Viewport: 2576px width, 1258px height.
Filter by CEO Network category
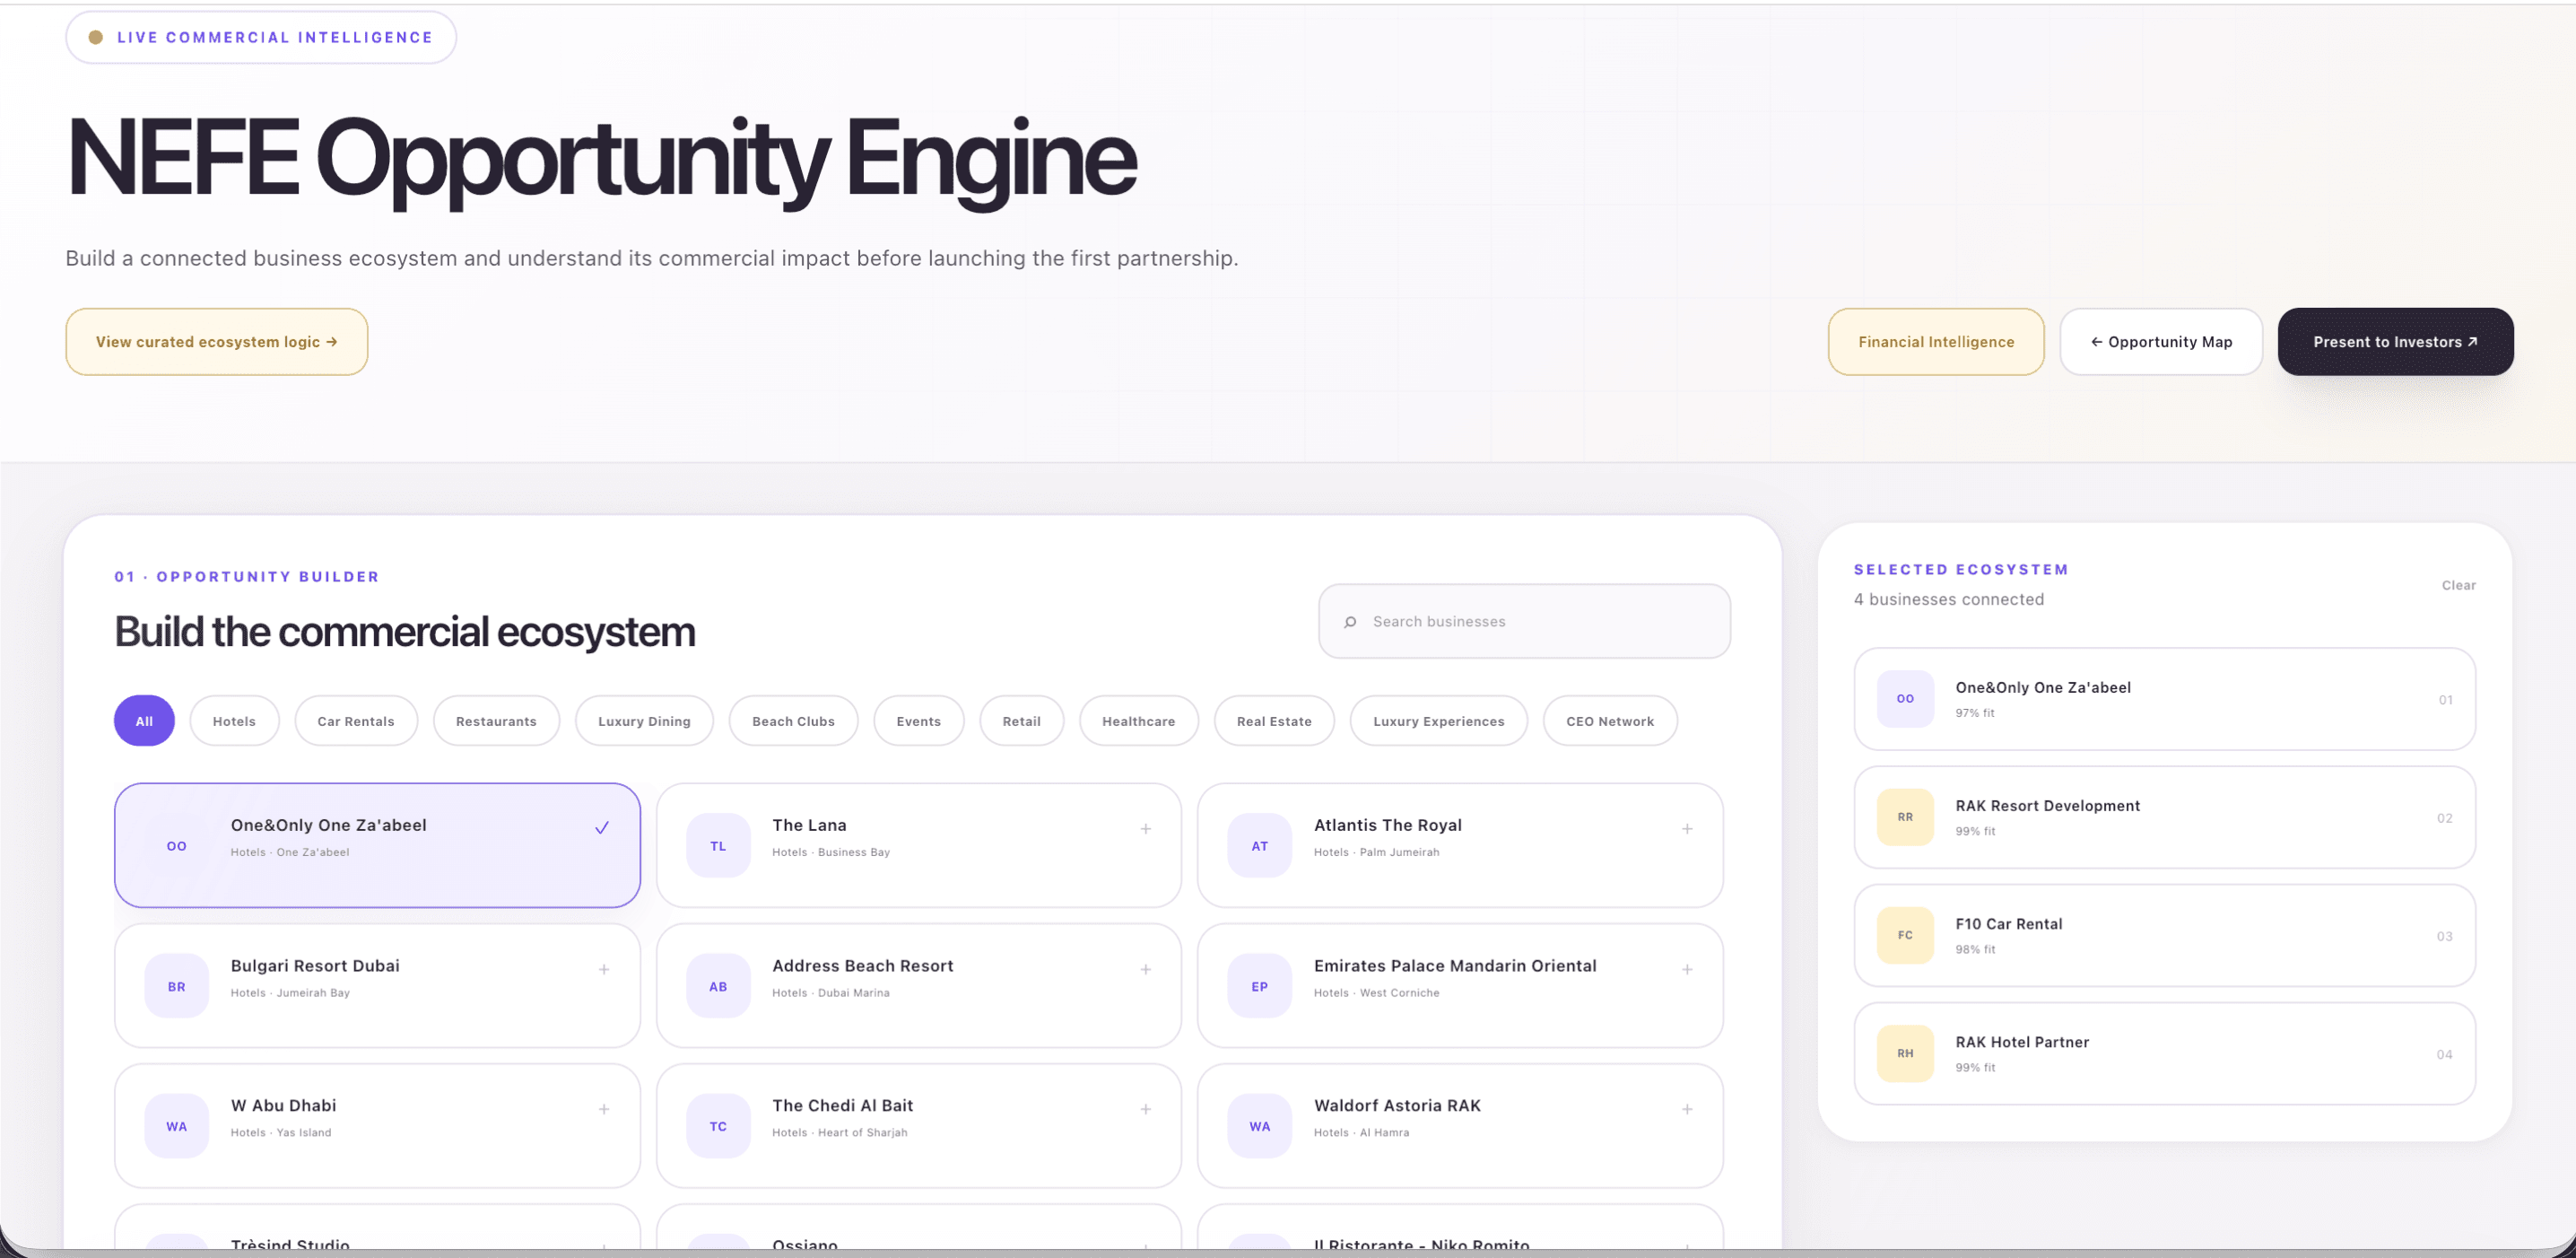(x=1610, y=721)
